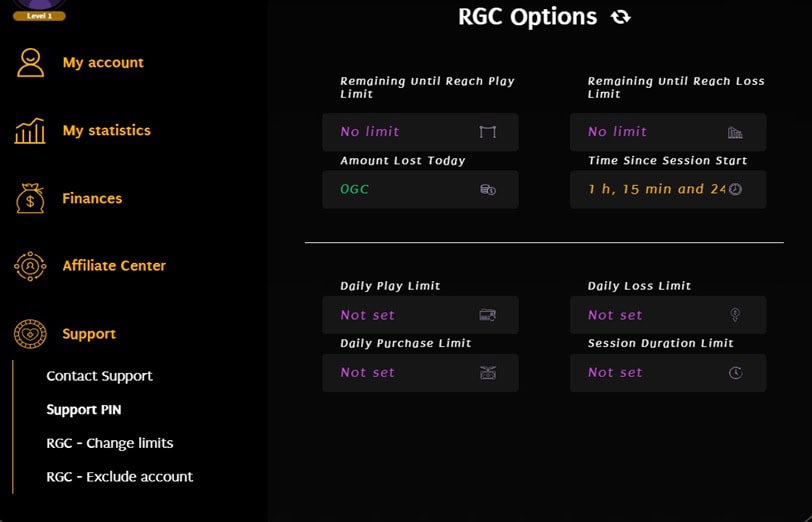Collapse the Support menu section
Viewport: 812px width, 522px height.
coord(89,334)
